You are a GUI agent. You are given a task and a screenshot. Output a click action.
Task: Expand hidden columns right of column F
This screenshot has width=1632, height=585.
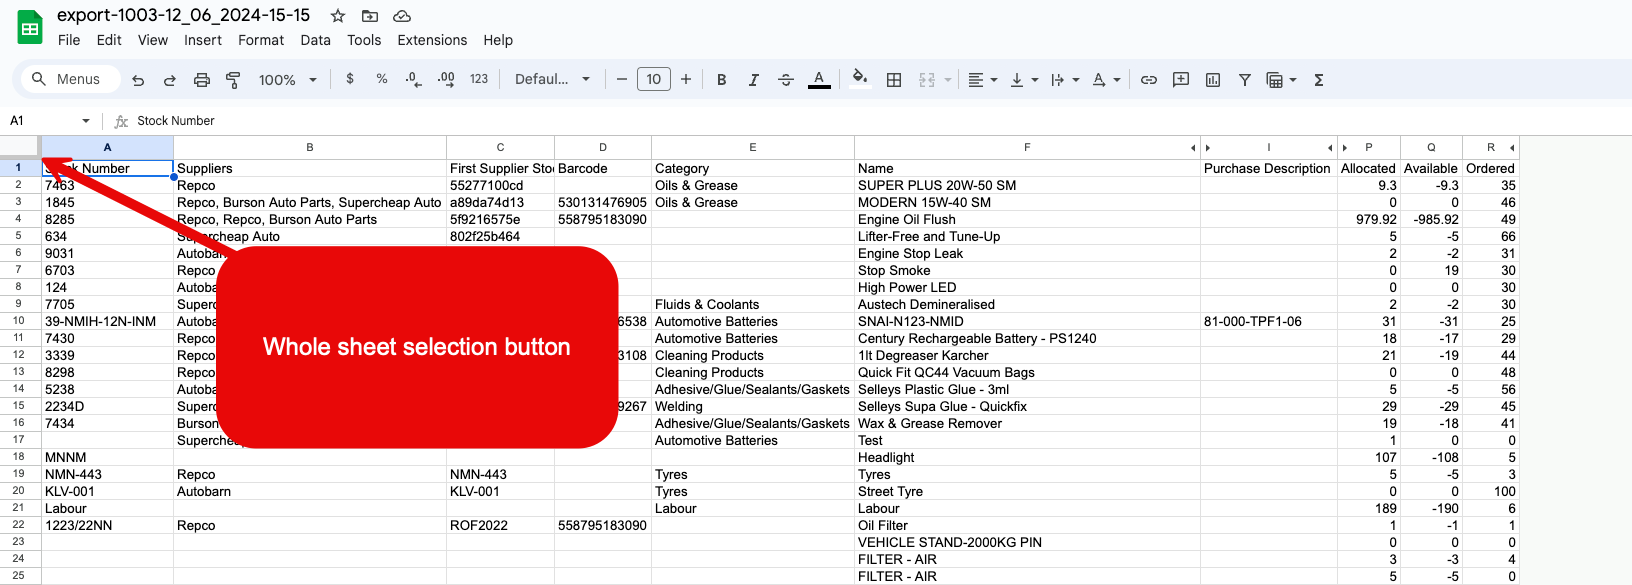coord(1193,148)
